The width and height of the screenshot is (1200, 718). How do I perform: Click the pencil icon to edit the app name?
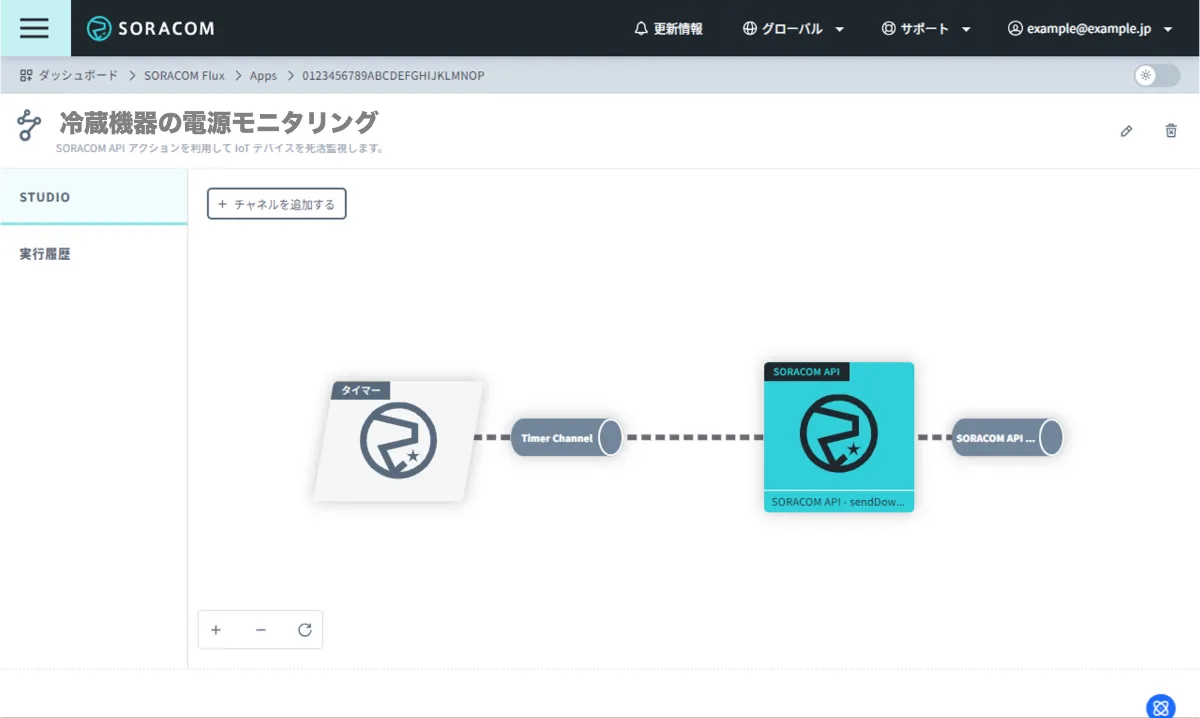coord(1126,131)
